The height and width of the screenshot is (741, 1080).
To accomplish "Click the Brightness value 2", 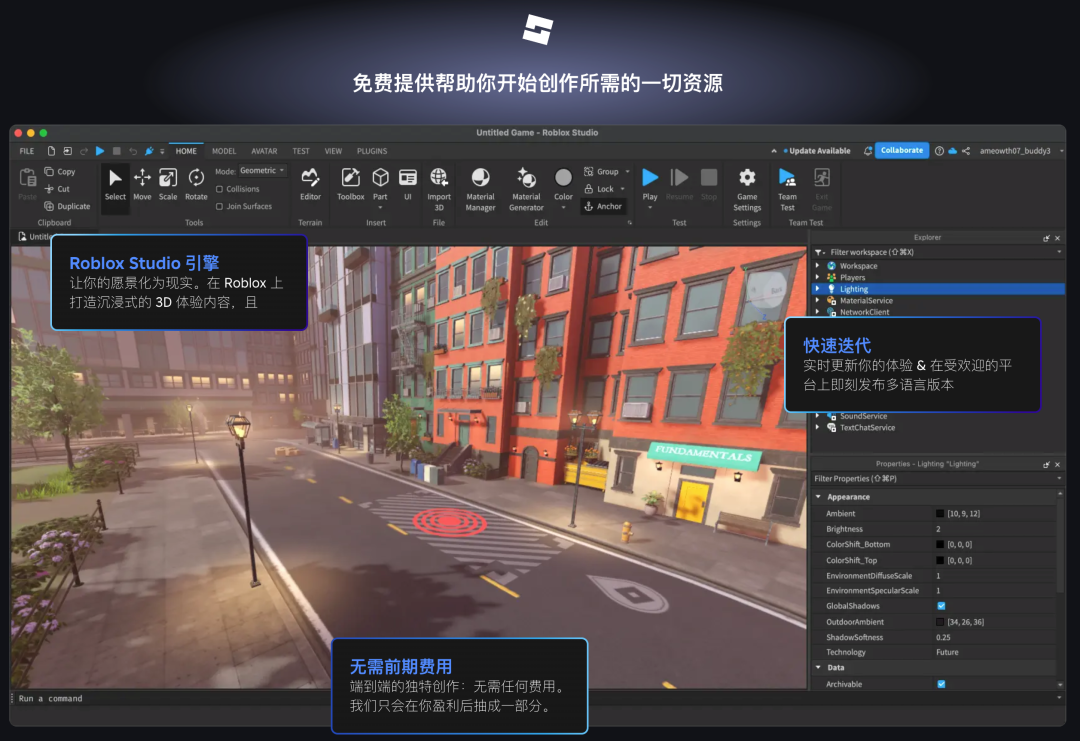I will pyautogui.click(x=938, y=529).
